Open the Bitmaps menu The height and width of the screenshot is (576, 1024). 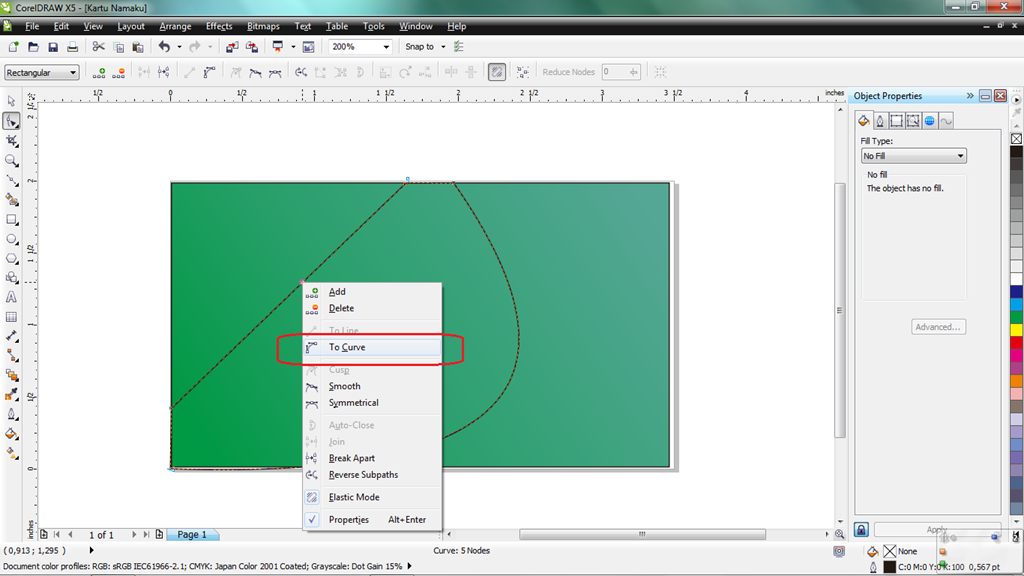tap(263, 26)
